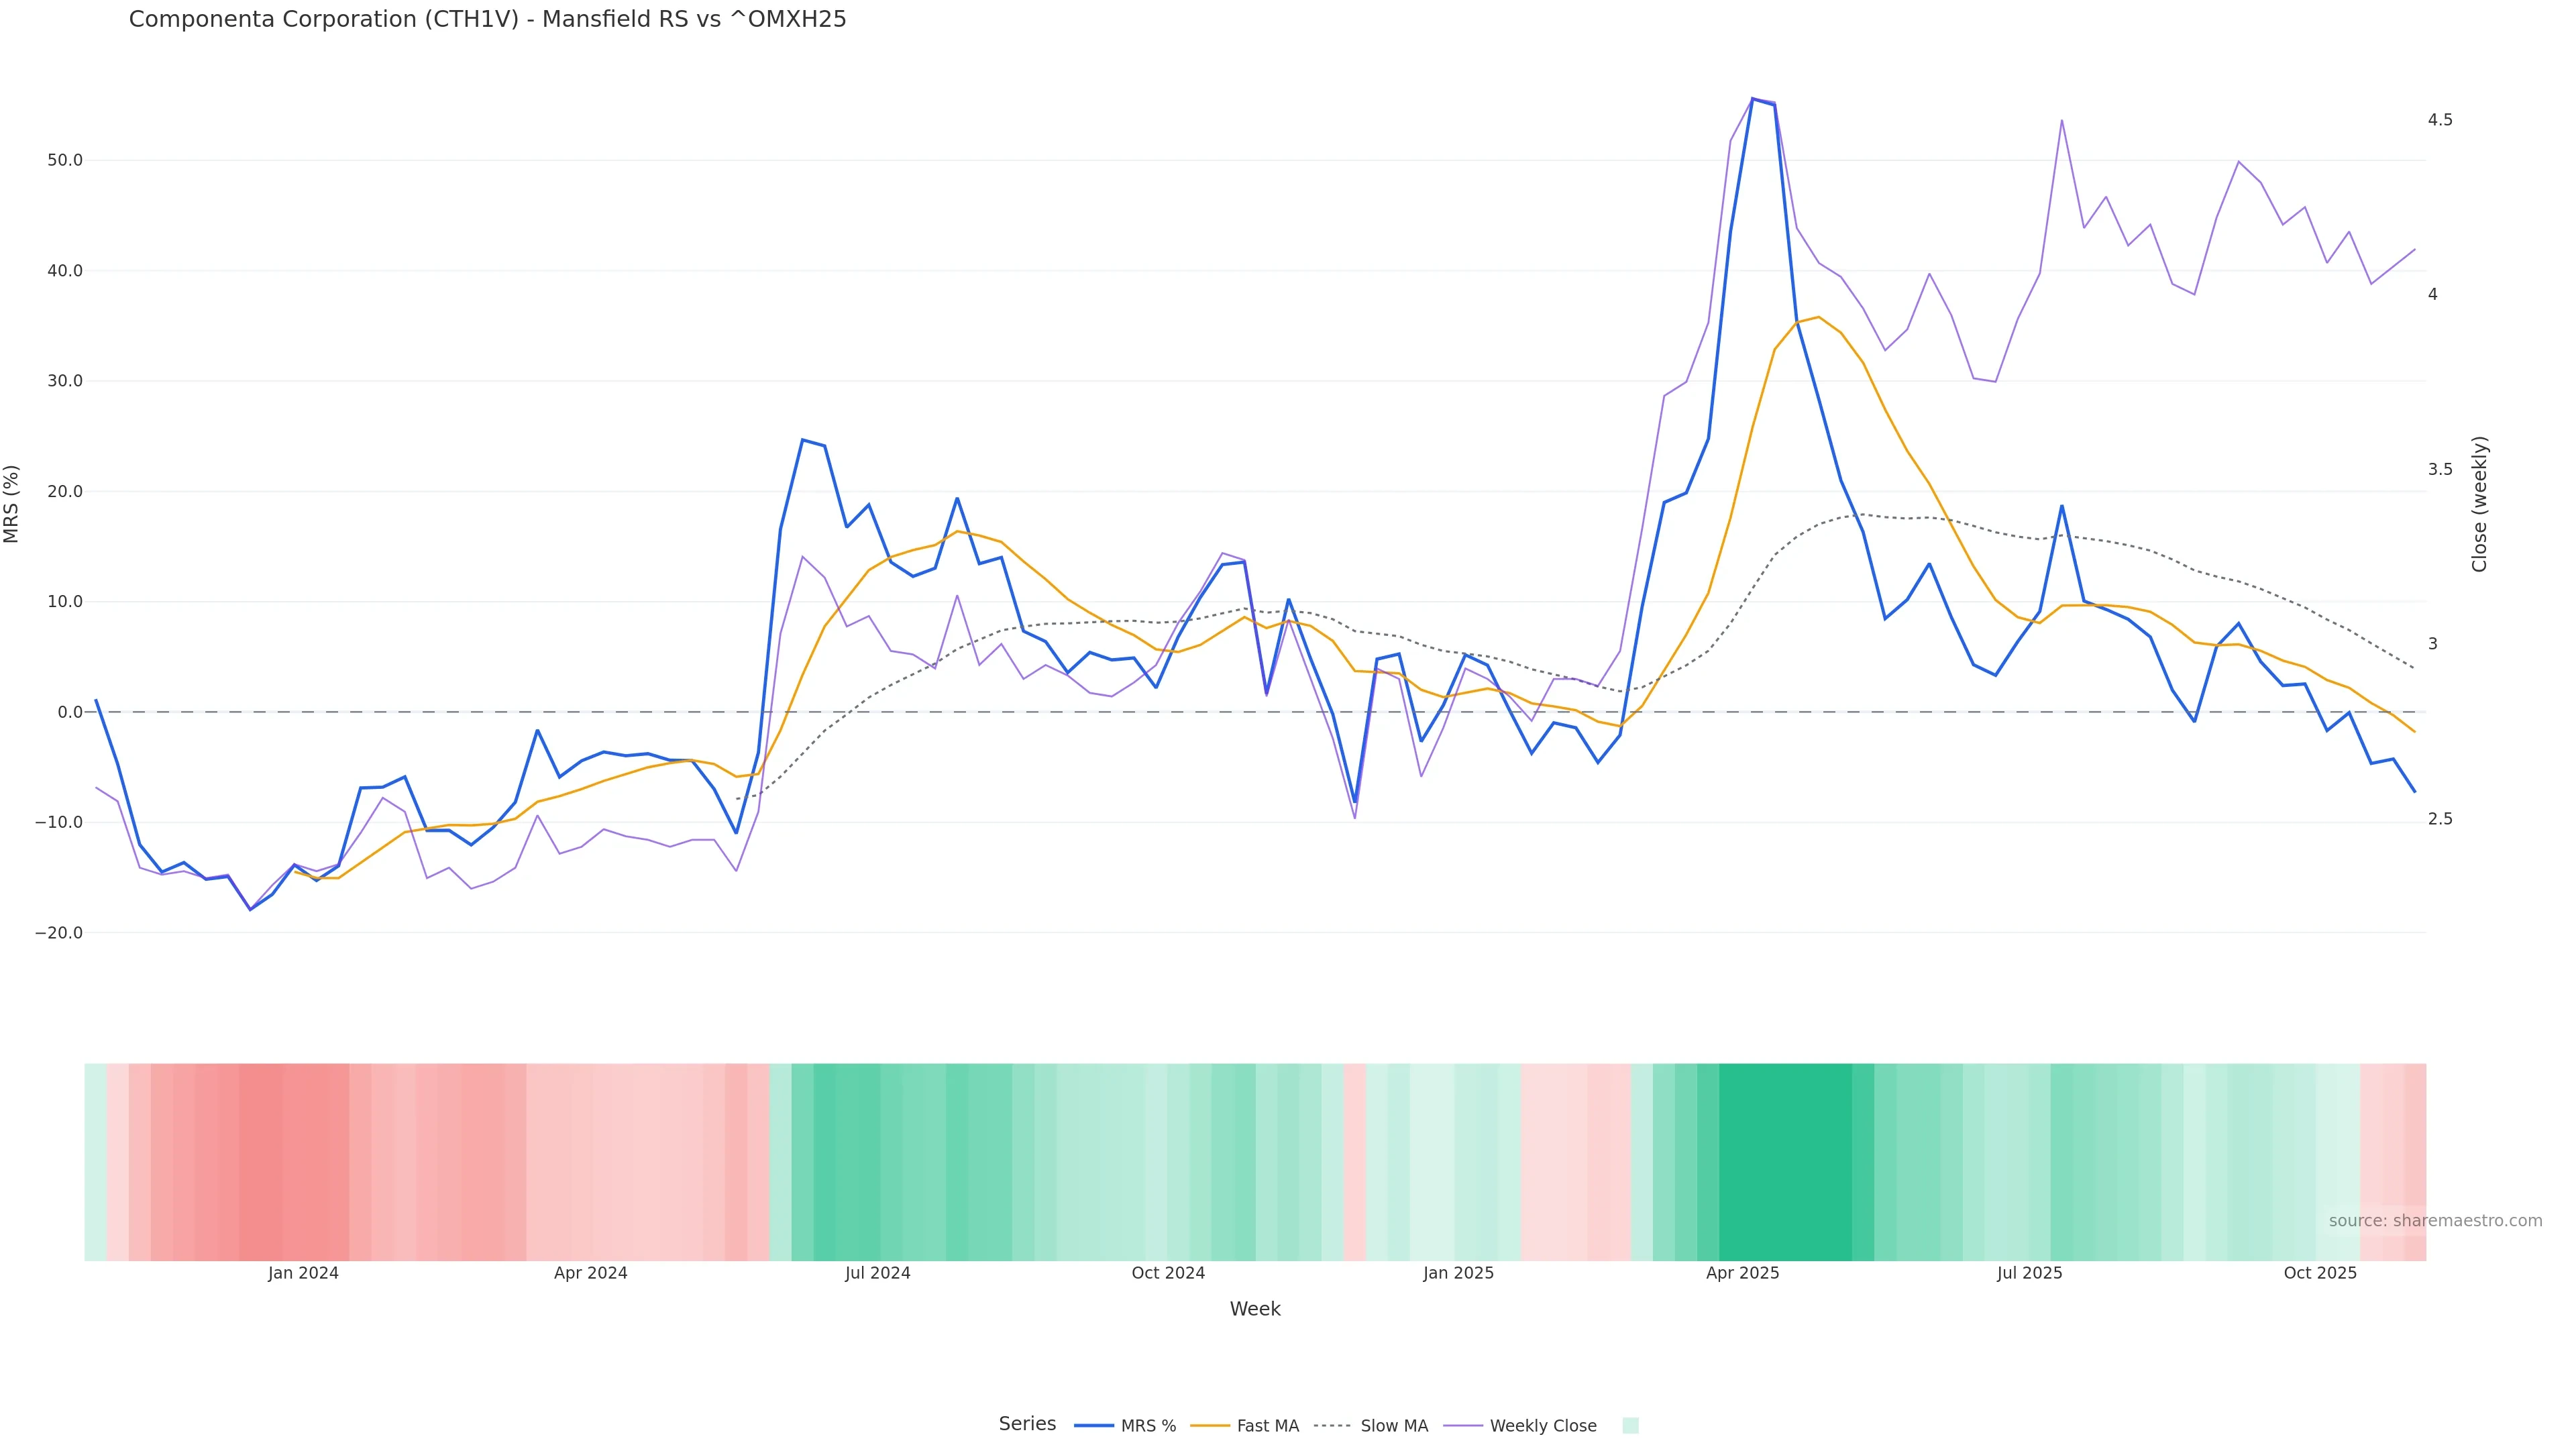2576x1449 pixels.
Task: Select the Apr 2025 x-axis tick label
Action: [x=1742, y=1273]
